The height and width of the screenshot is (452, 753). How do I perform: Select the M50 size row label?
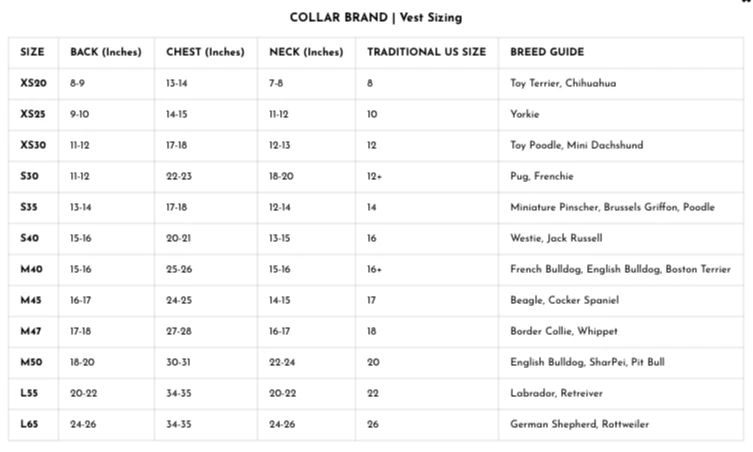click(31, 362)
